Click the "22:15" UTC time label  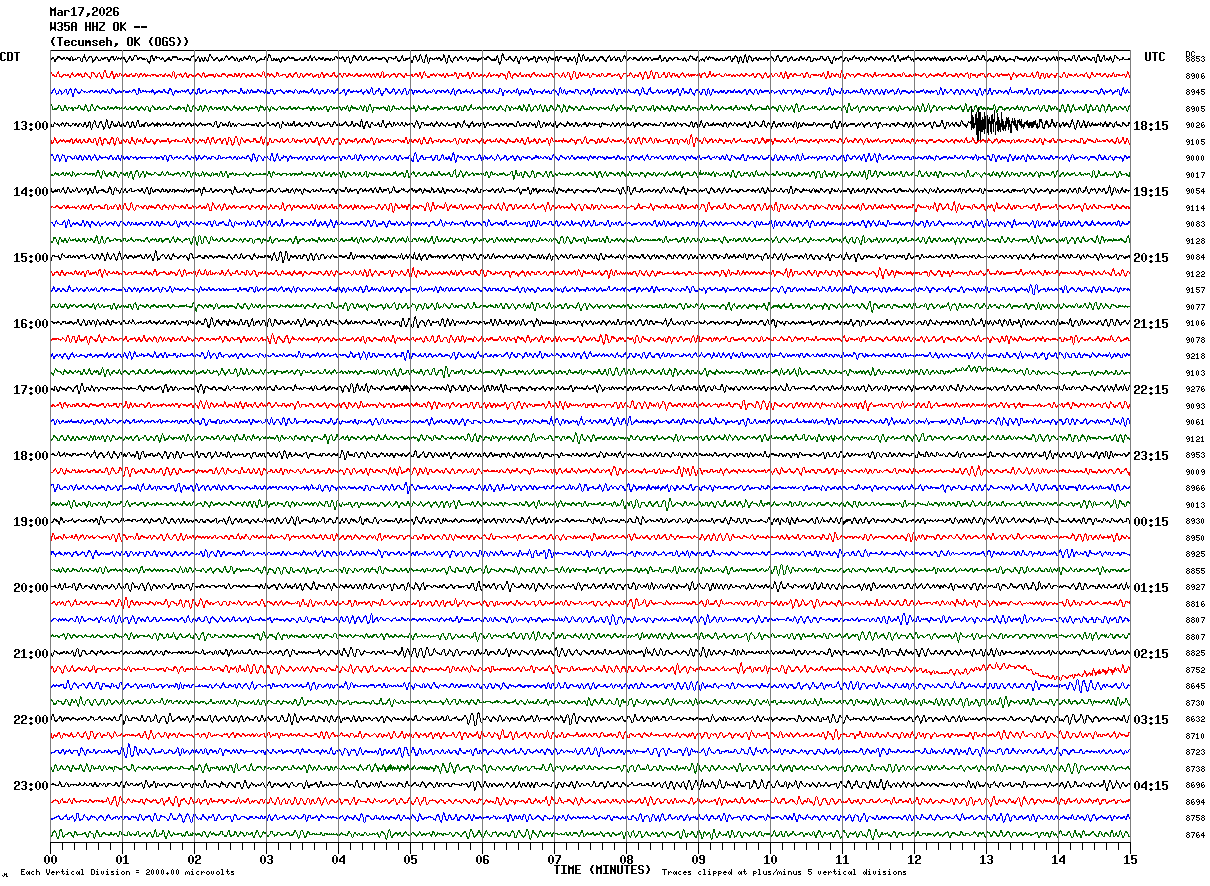(x=1151, y=390)
